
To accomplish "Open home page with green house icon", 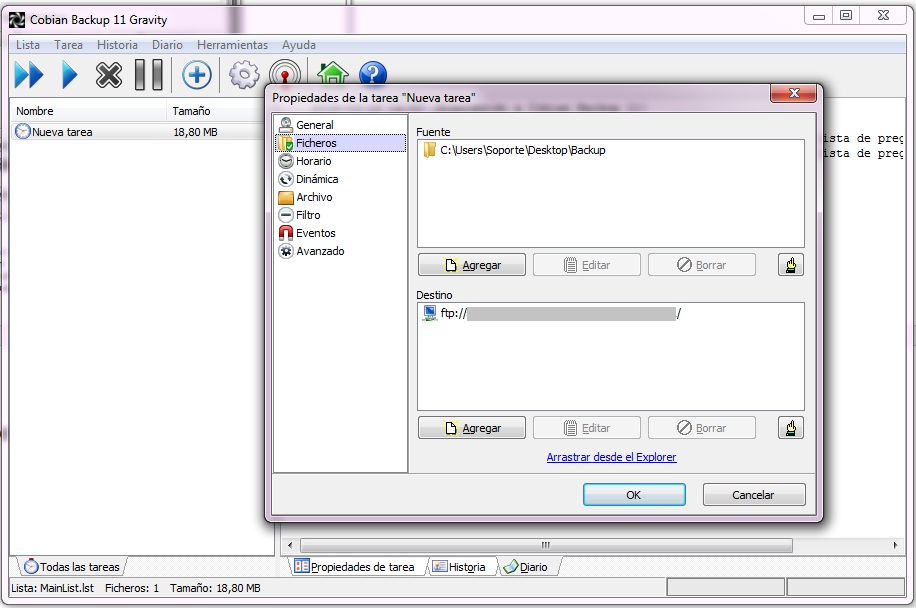I will click(x=332, y=73).
